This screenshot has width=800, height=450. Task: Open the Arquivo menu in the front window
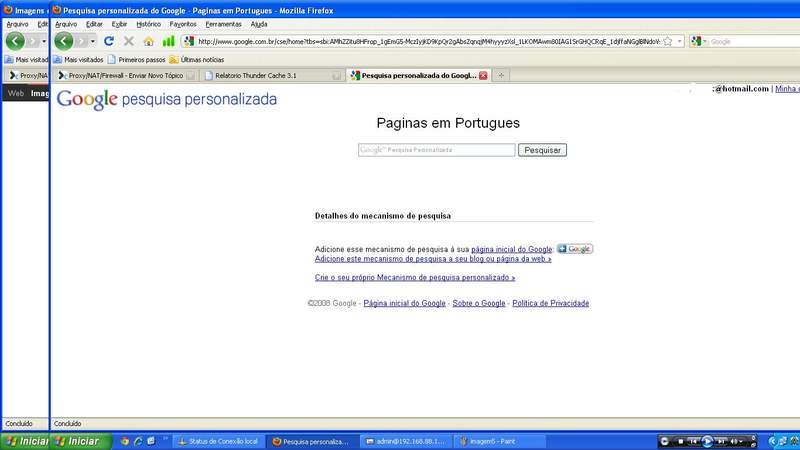[x=66, y=24]
